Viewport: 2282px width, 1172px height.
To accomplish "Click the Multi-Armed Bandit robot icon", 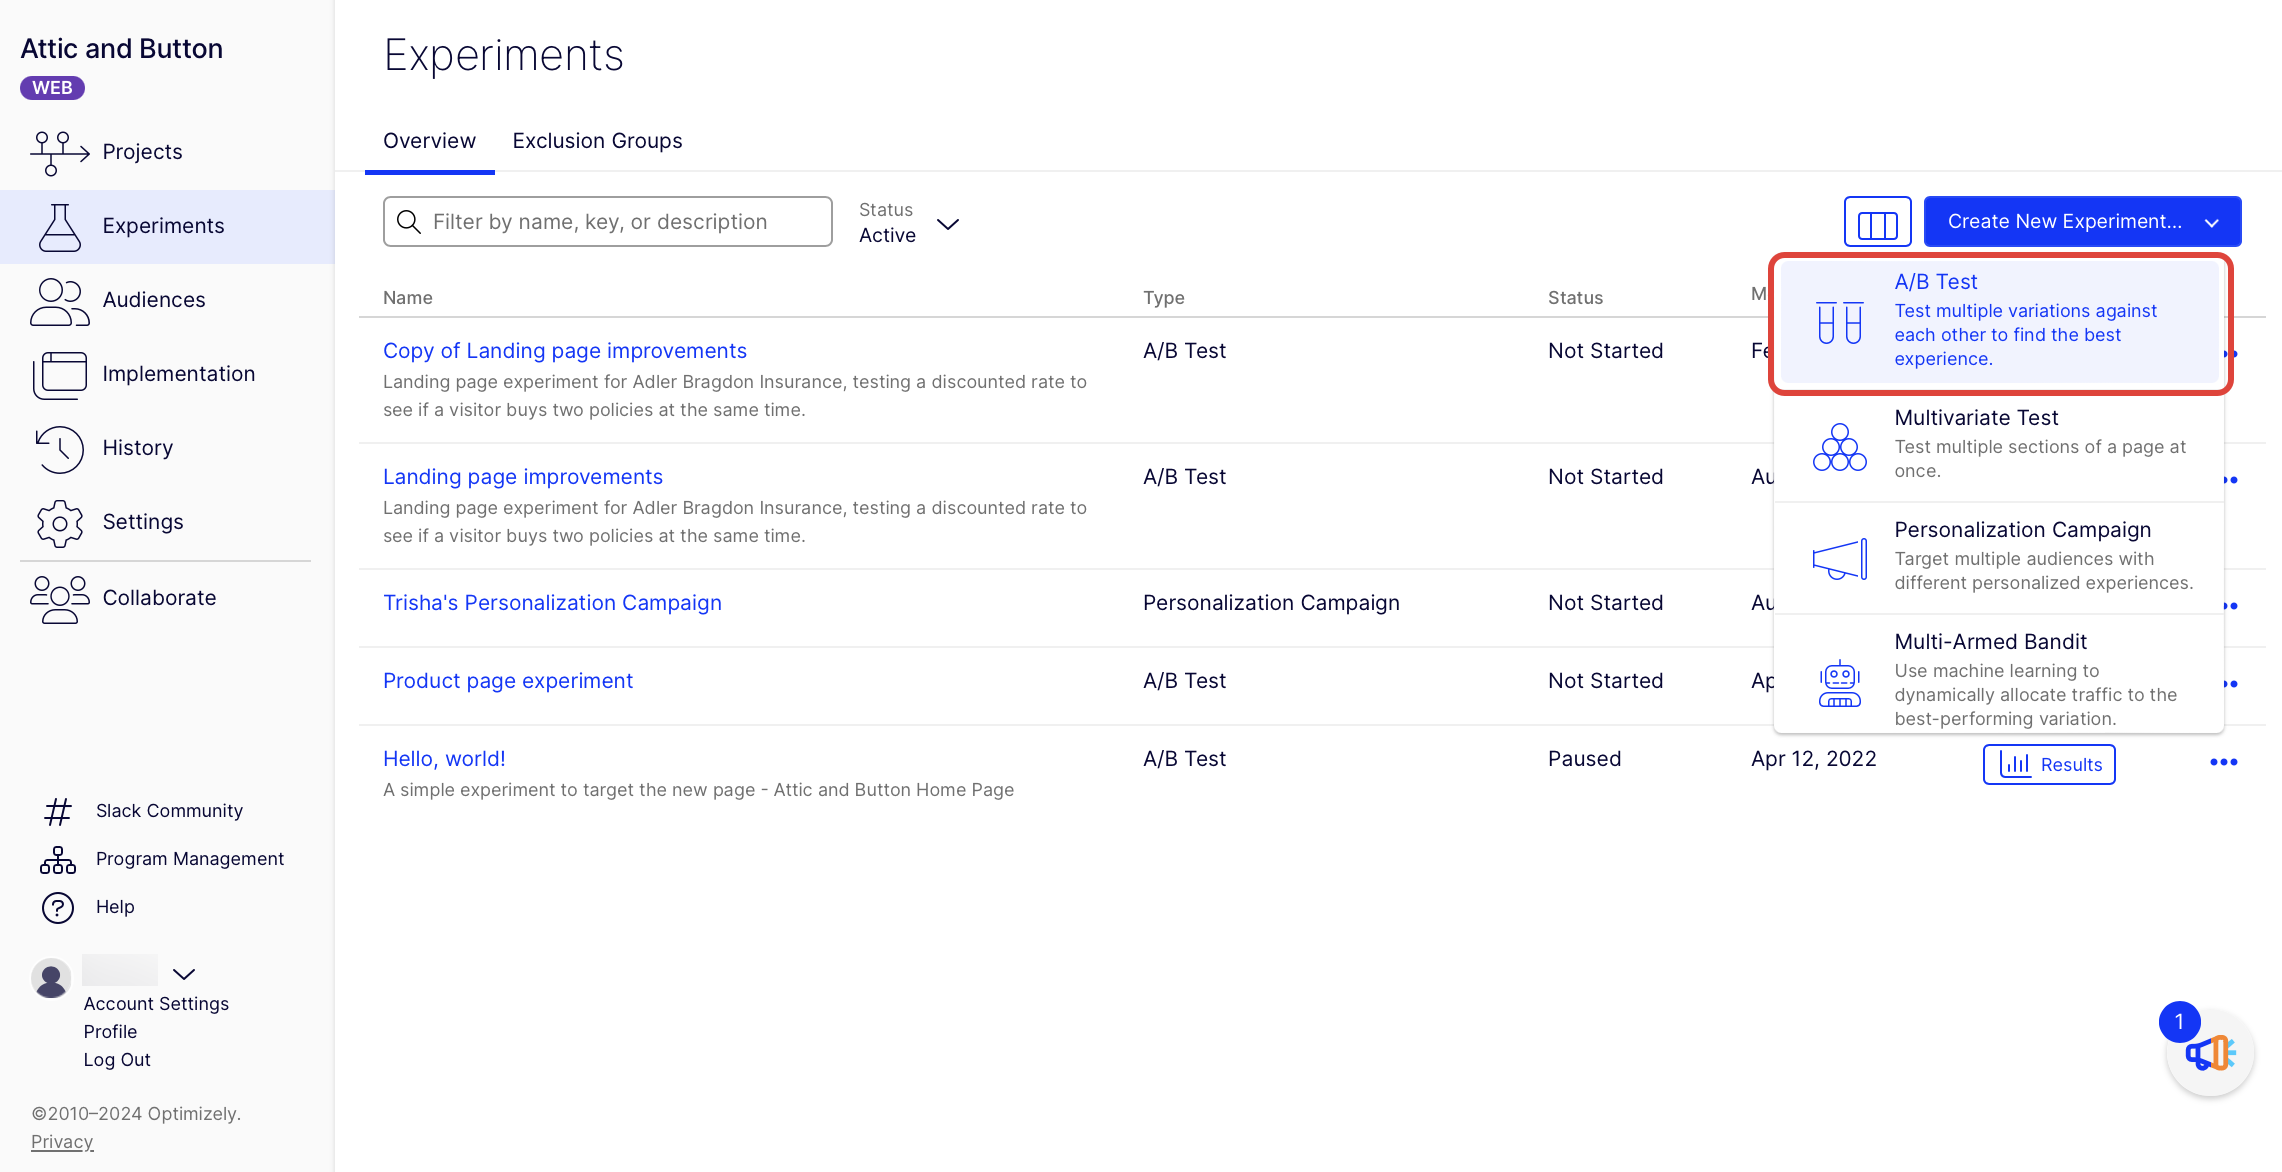I will coord(1840,679).
